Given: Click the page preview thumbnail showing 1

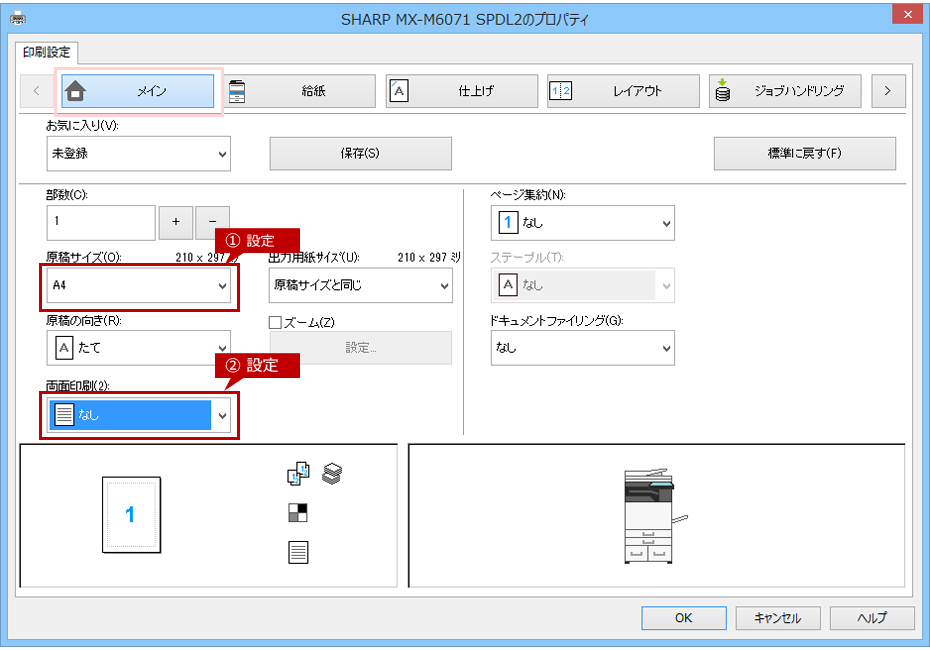Looking at the screenshot, I should pos(131,515).
